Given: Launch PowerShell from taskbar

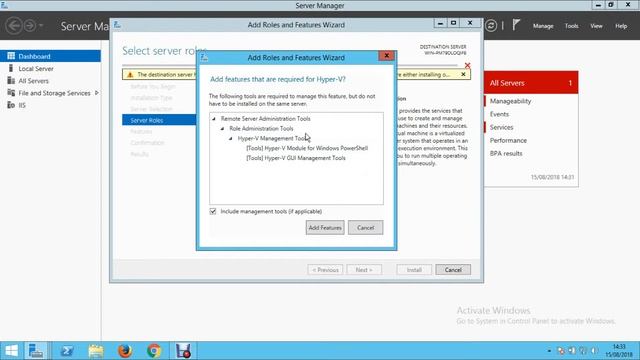Looking at the screenshot, I should 67,351.
